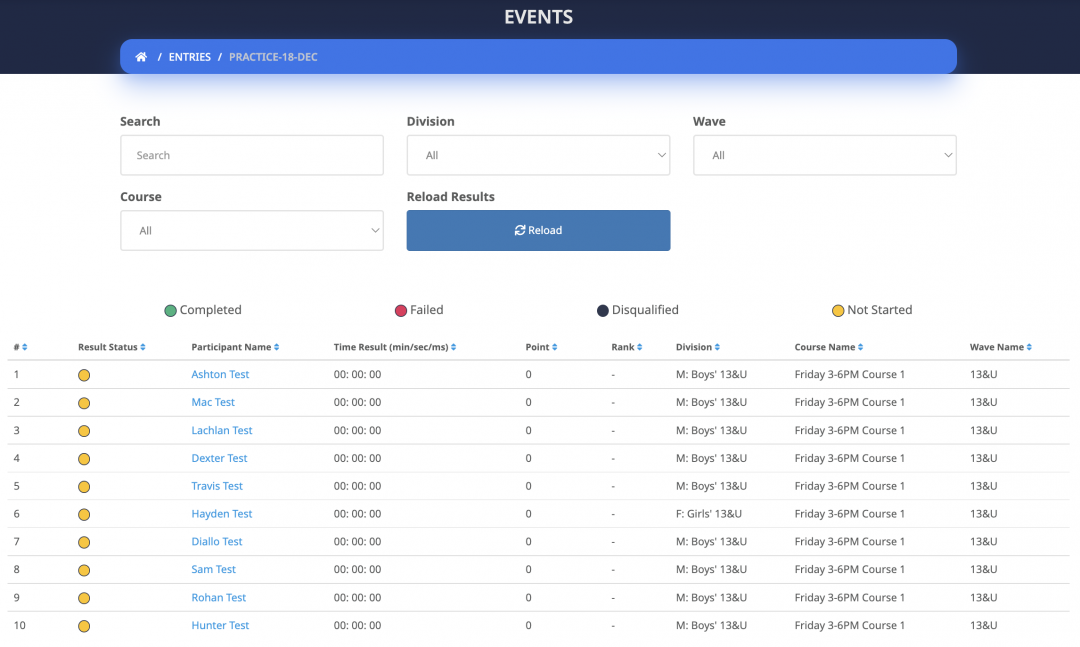
Task: Click Ashton Test's Friday 3-6PM Course 1 cell
Action: [x=849, y=374]
